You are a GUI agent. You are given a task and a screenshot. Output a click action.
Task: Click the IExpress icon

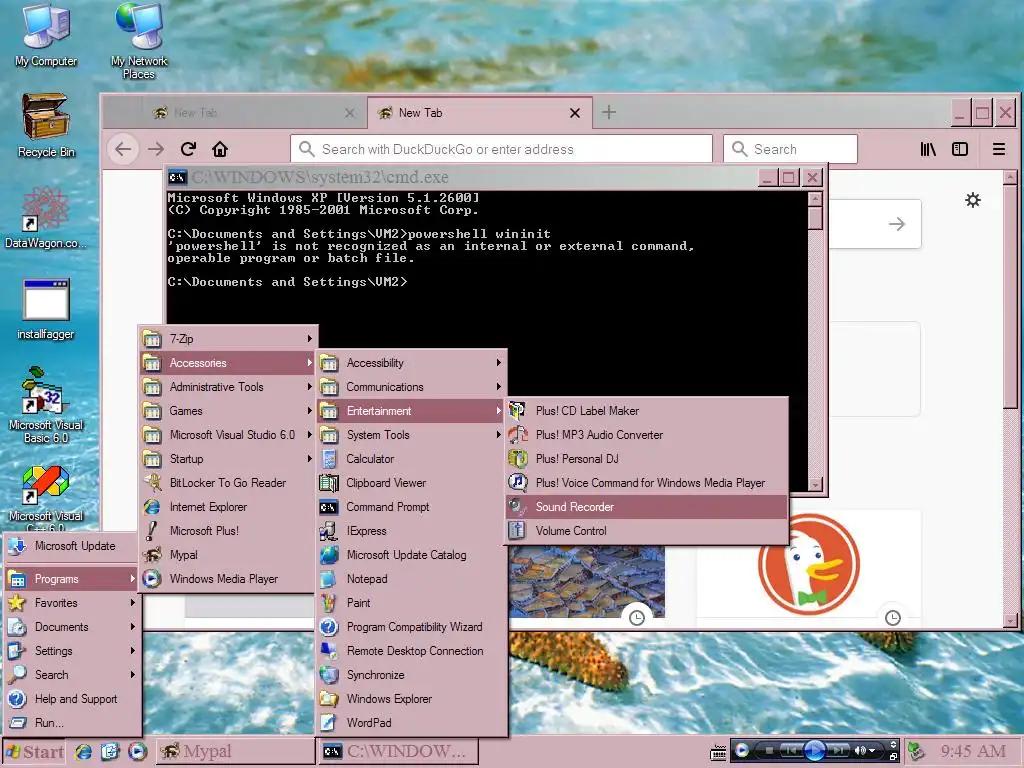click(x=329, y=531)
